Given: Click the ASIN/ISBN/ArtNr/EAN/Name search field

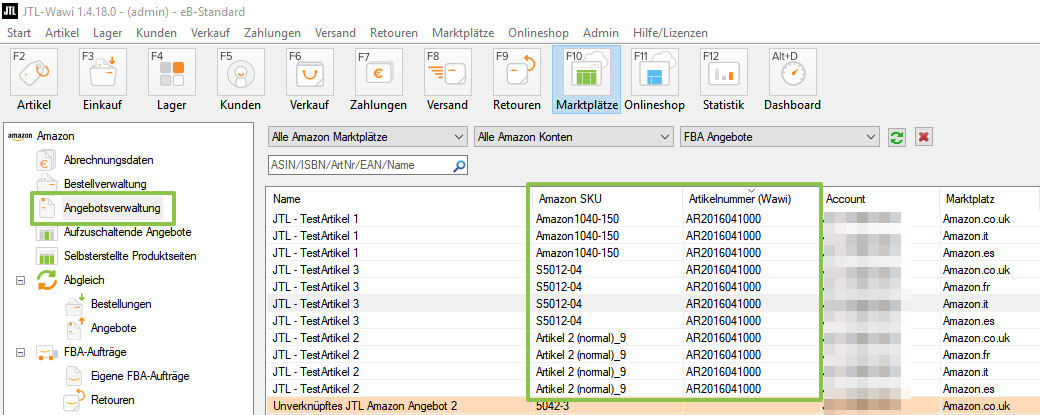Looking at the screenshot, I should click(360, 165).
